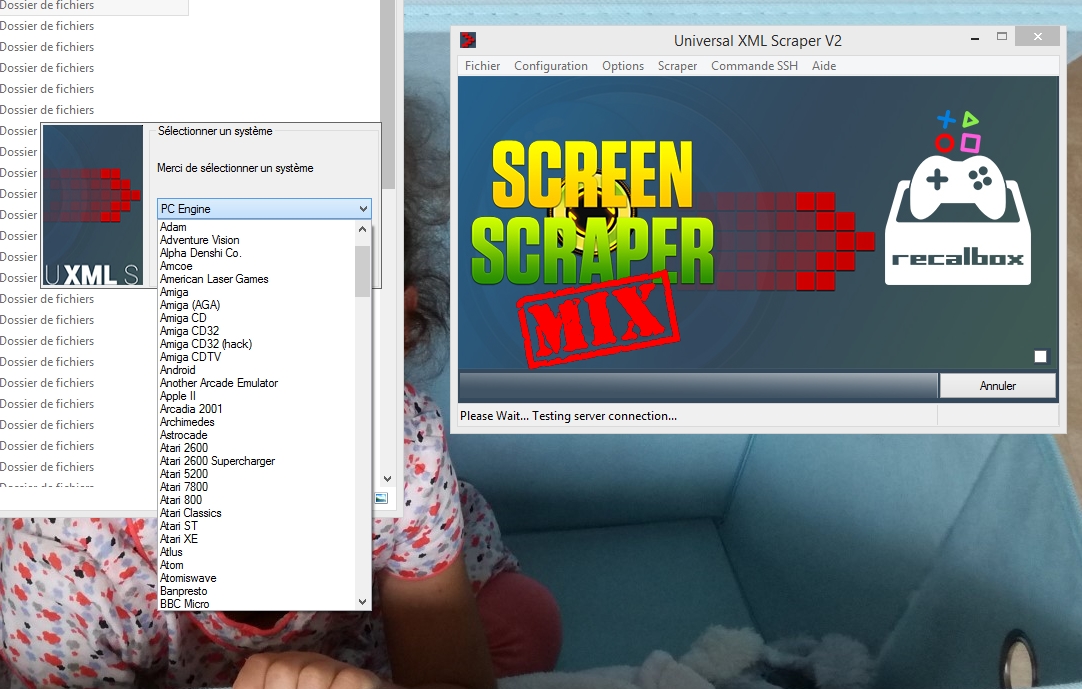Select Banpresto in the system list

click(257, 591)
